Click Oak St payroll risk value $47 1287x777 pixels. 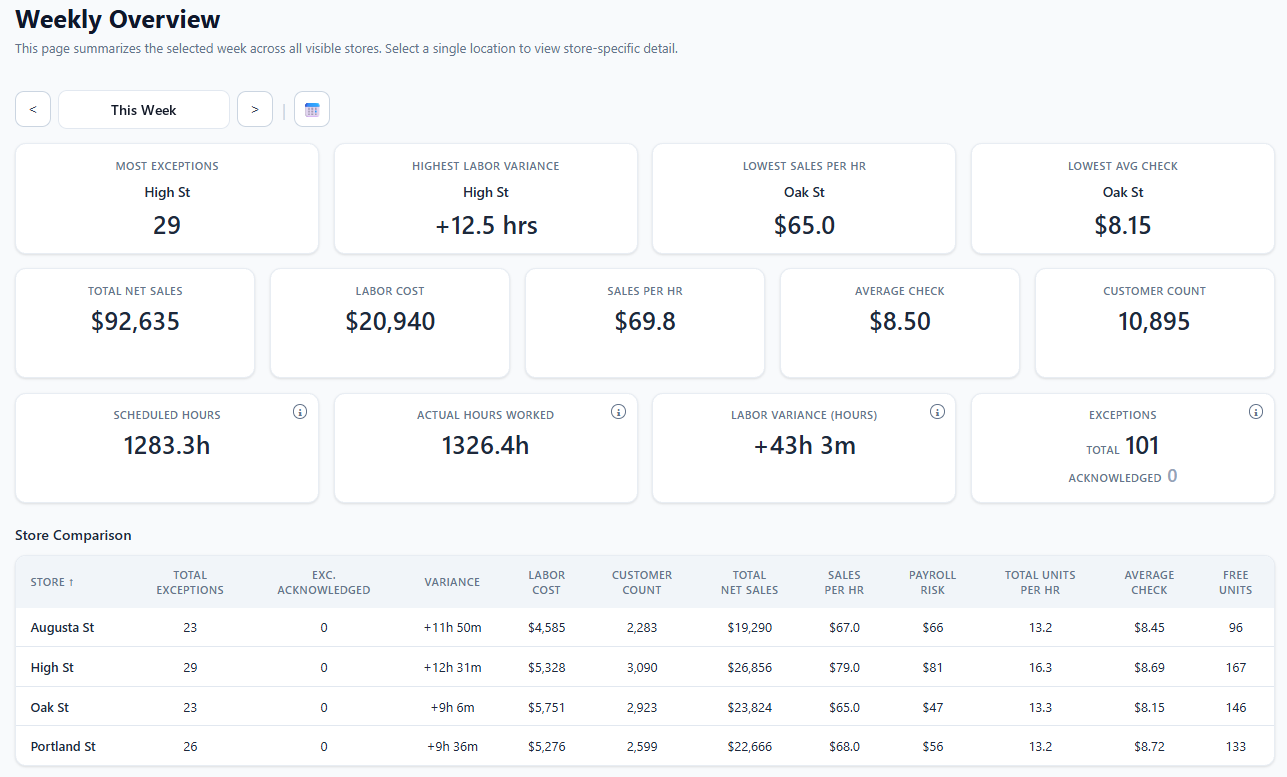(x=933, y=707)
